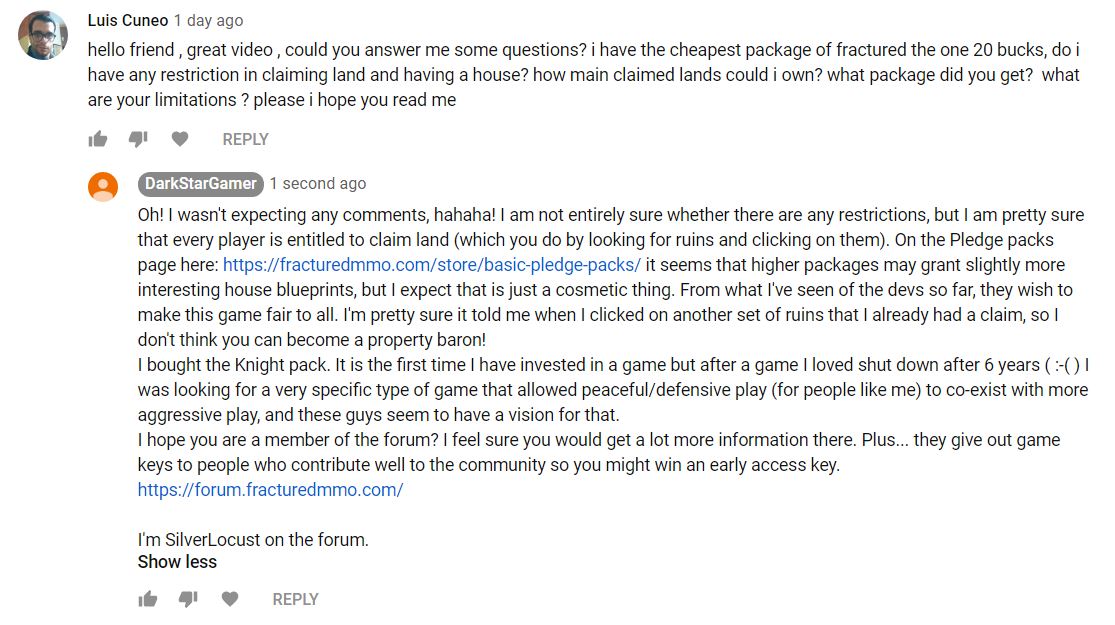Click the "I'm SilverLocust on the forum" line

click(253, 540)
